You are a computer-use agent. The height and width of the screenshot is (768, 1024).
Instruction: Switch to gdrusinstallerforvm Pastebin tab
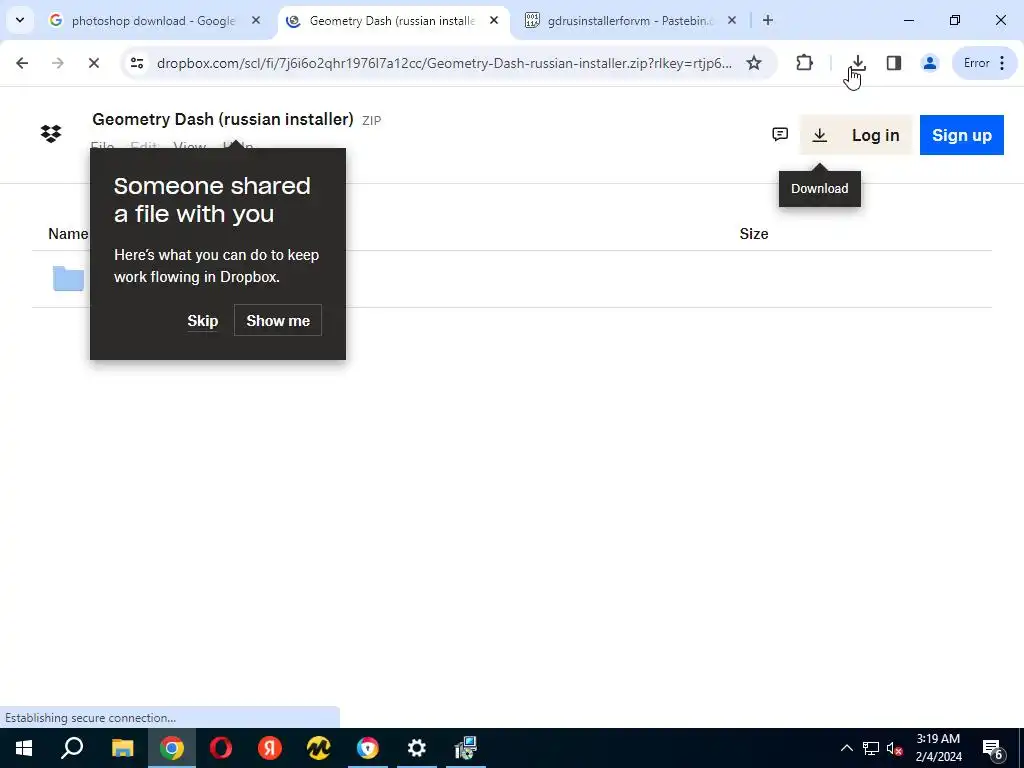click(x=632, y=21)
